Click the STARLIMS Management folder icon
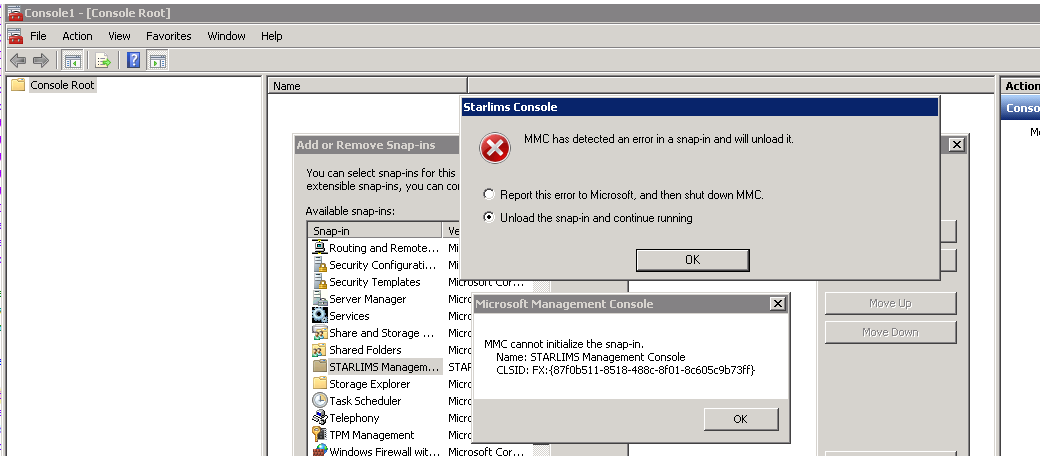The height and width of the screenshot is (459, 1040). point(320,367)
